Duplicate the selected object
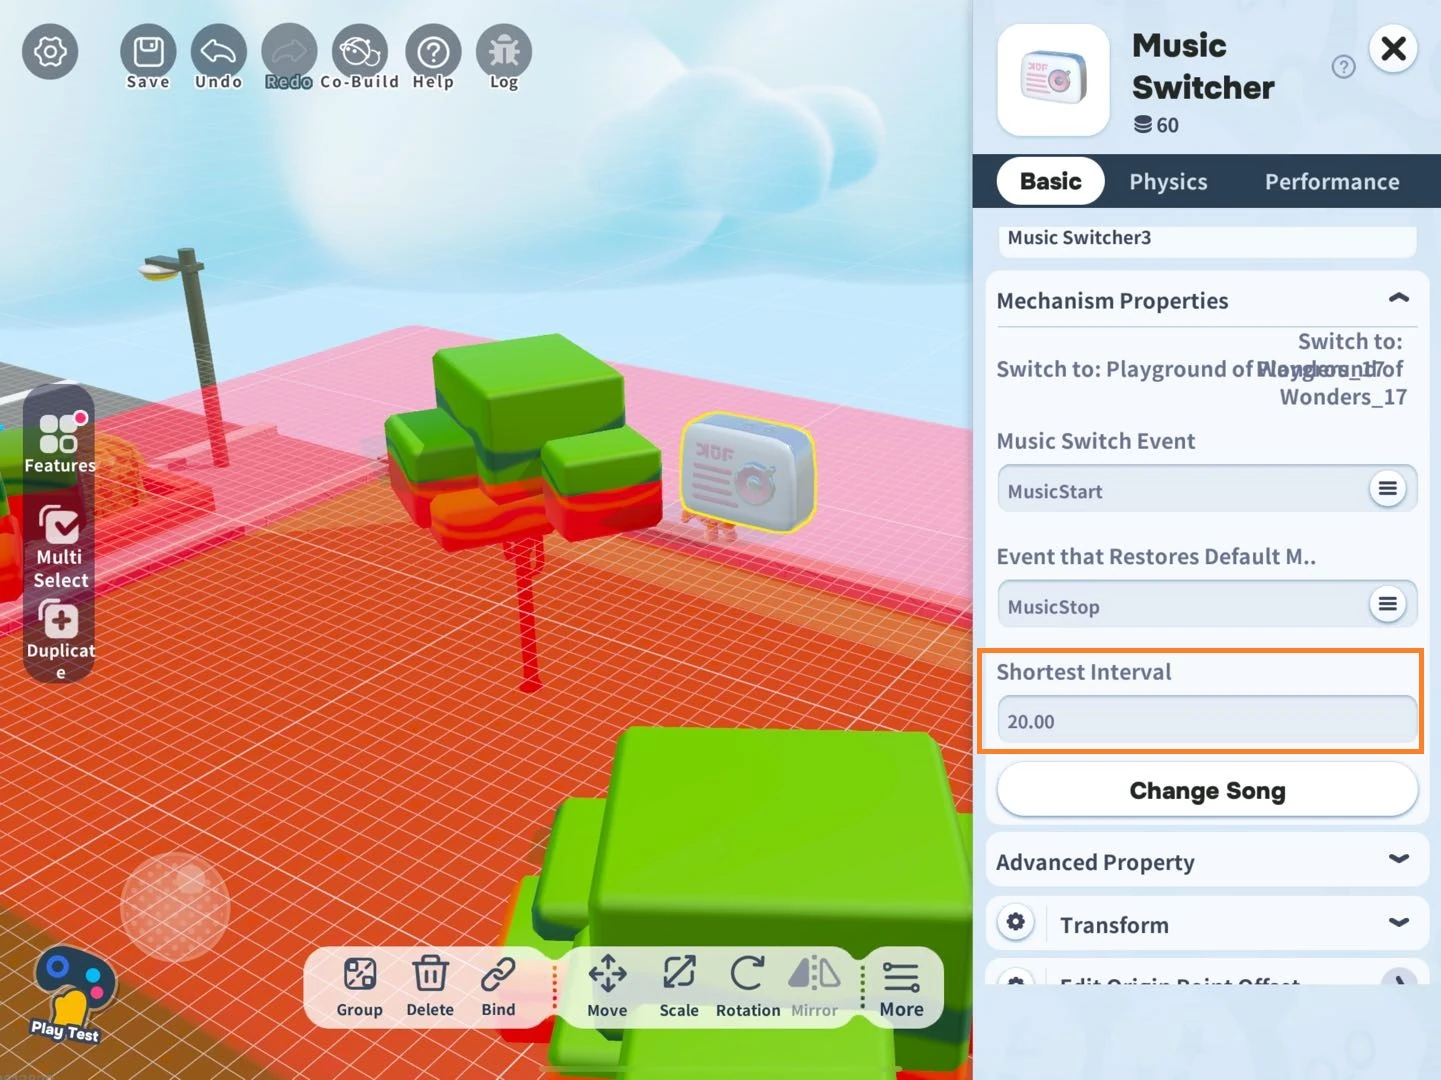Image resolution: width=1441 pixels, height=1080 pixels. click(x=60, y=639)
